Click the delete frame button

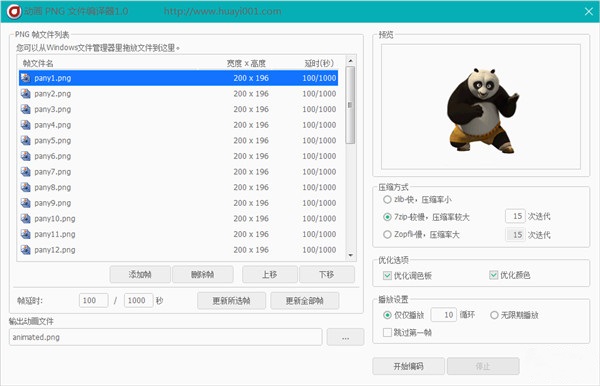click(x=203, y=274)
